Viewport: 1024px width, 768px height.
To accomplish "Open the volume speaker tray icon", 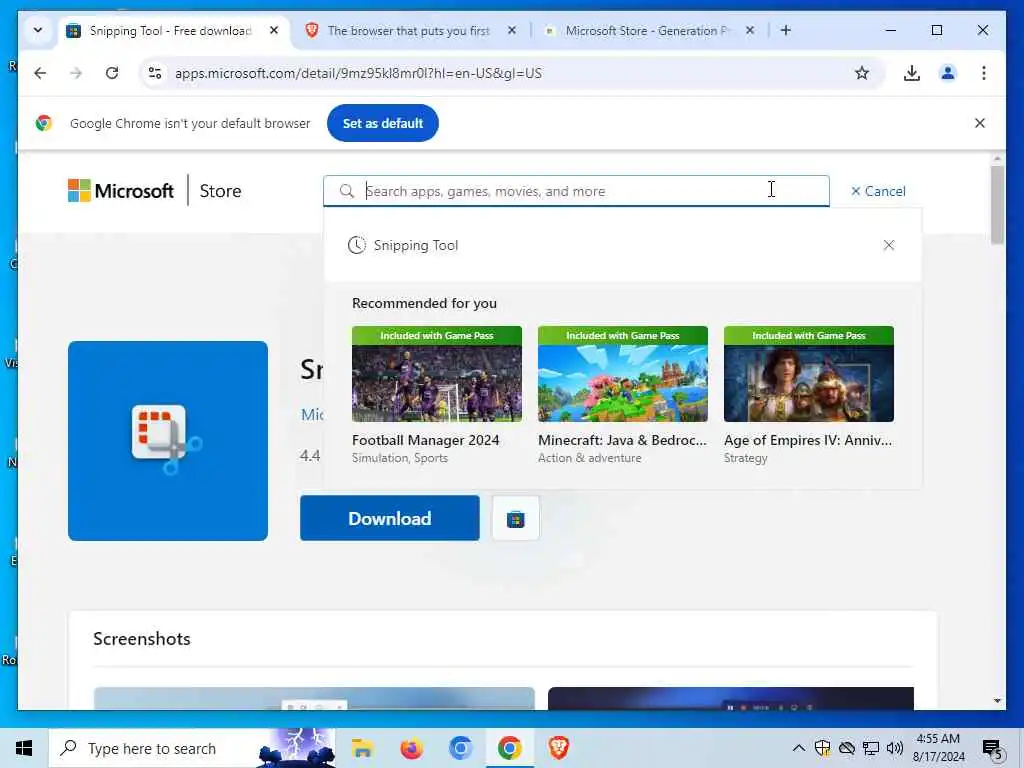I will (895, 748).
